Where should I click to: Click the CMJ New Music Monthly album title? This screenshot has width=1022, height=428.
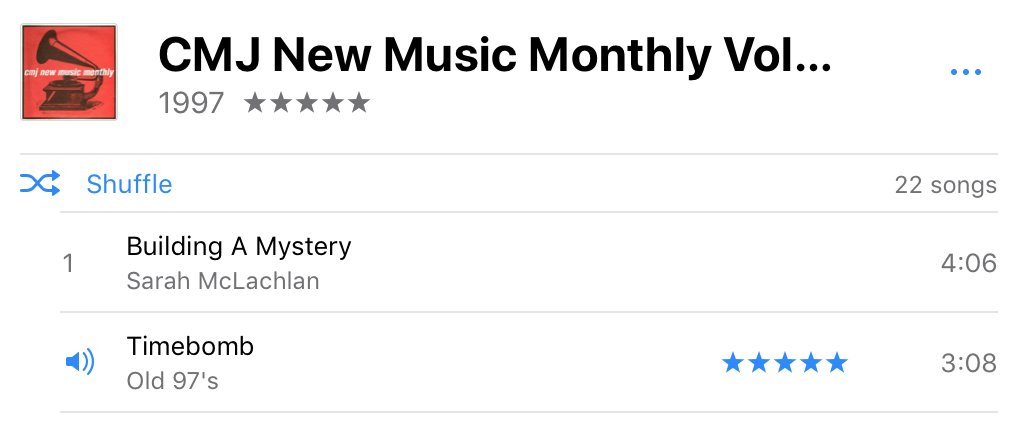click(x=494, y=57)
